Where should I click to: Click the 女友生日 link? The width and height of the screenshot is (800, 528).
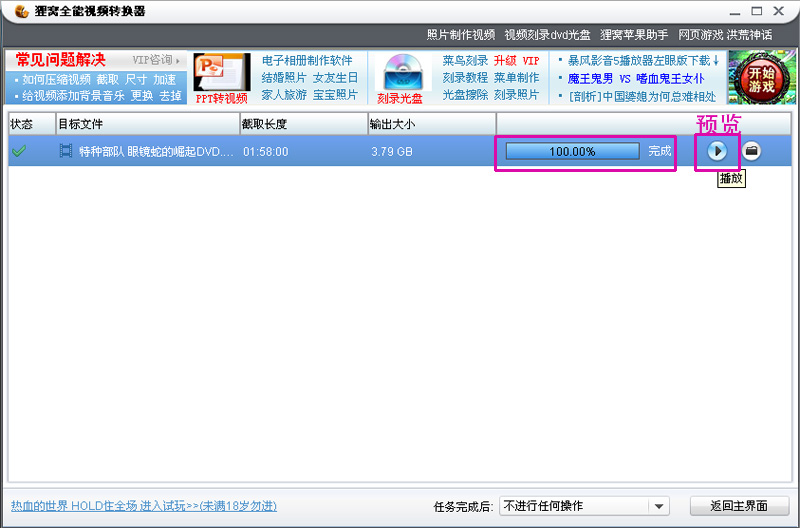(x=335, y=78)
